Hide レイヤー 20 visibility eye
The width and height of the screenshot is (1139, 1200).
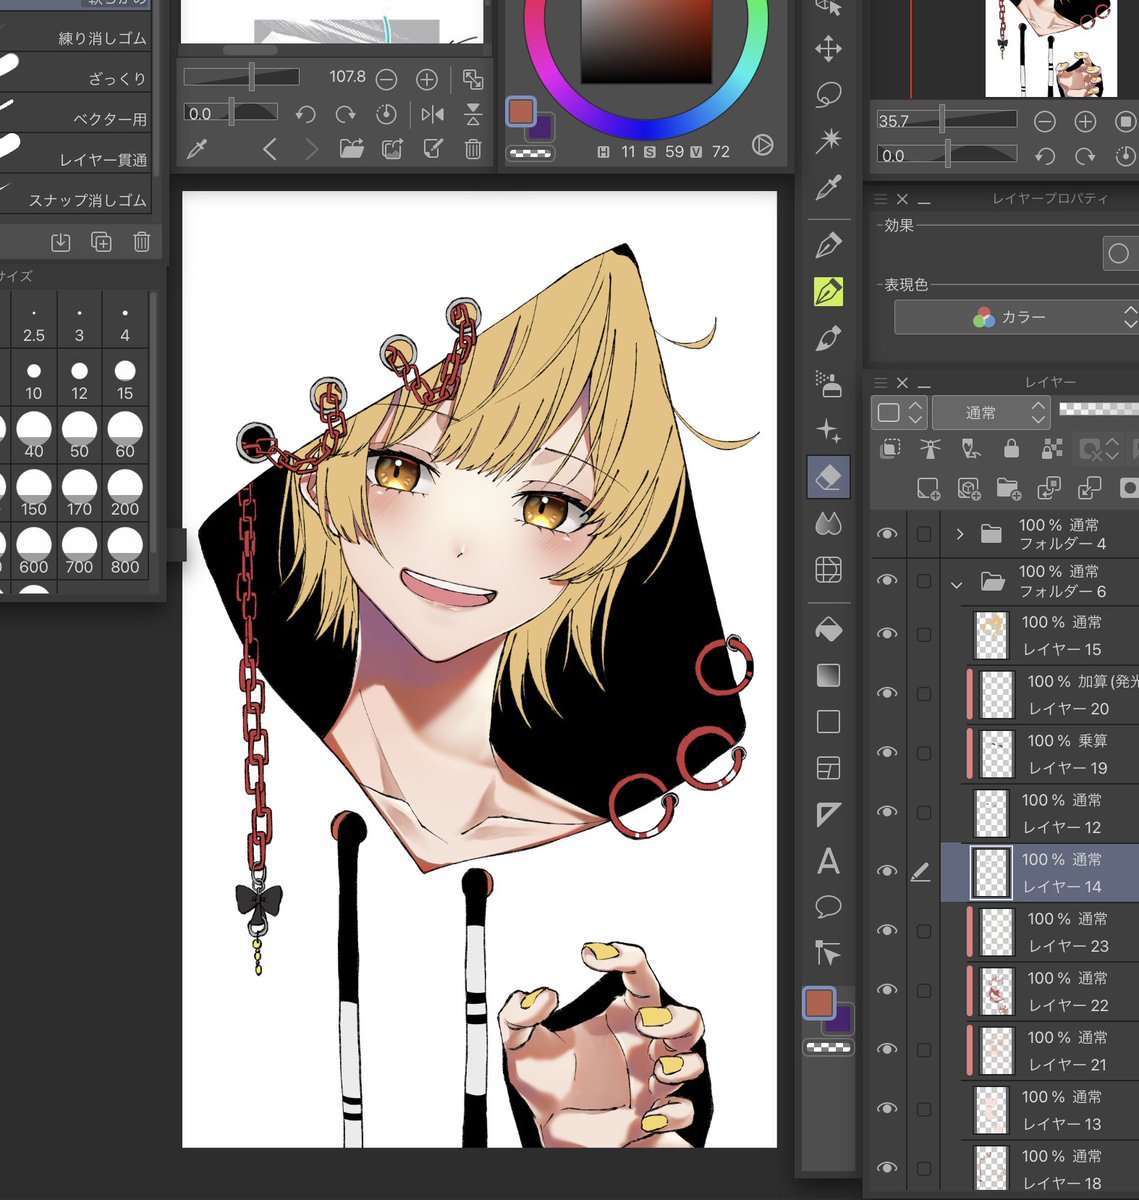pos(887,693)
